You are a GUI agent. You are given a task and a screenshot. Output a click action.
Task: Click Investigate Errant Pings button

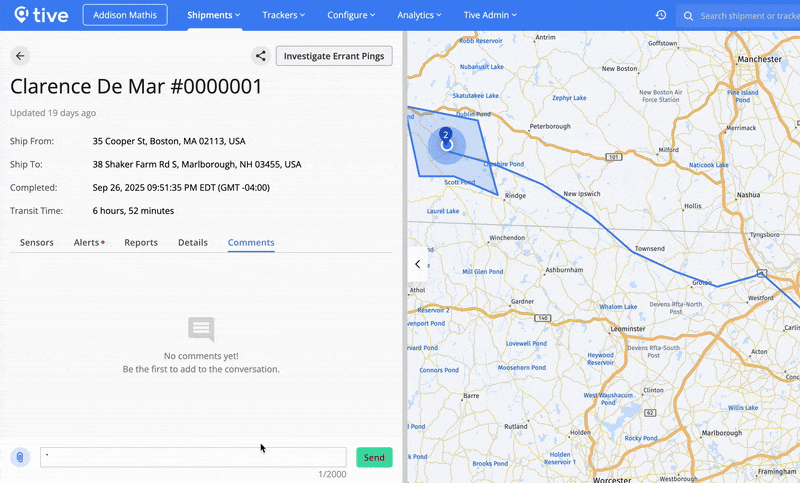[x=334, y=56]
